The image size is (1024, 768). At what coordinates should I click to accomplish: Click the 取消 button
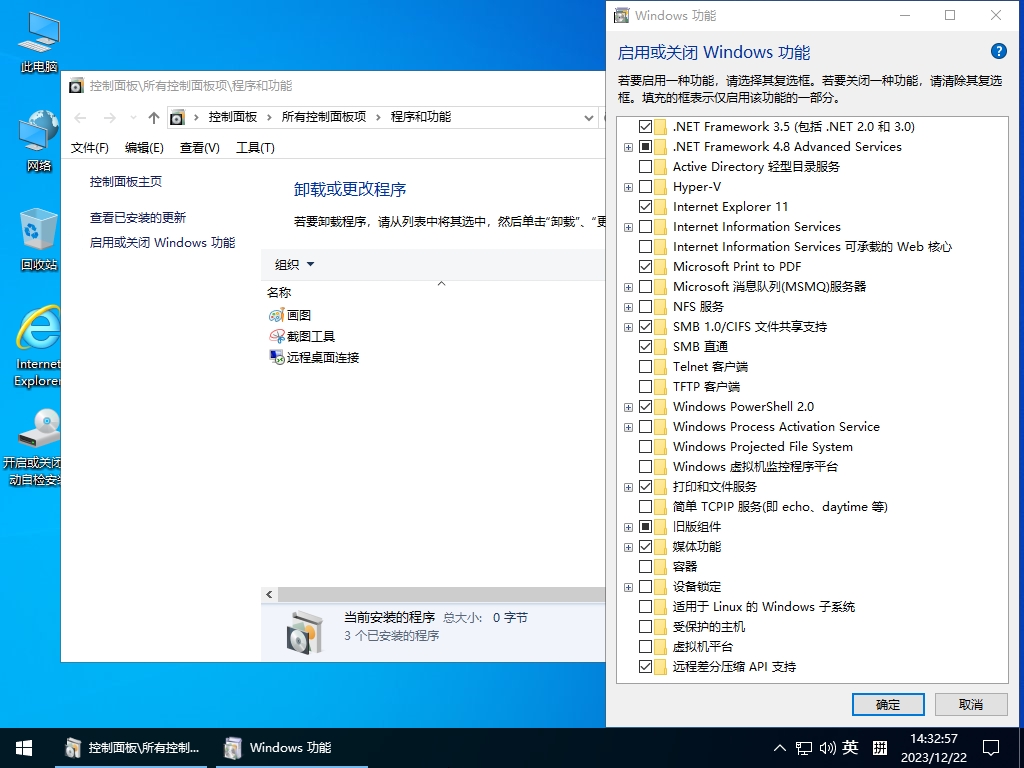pos(970,705)
